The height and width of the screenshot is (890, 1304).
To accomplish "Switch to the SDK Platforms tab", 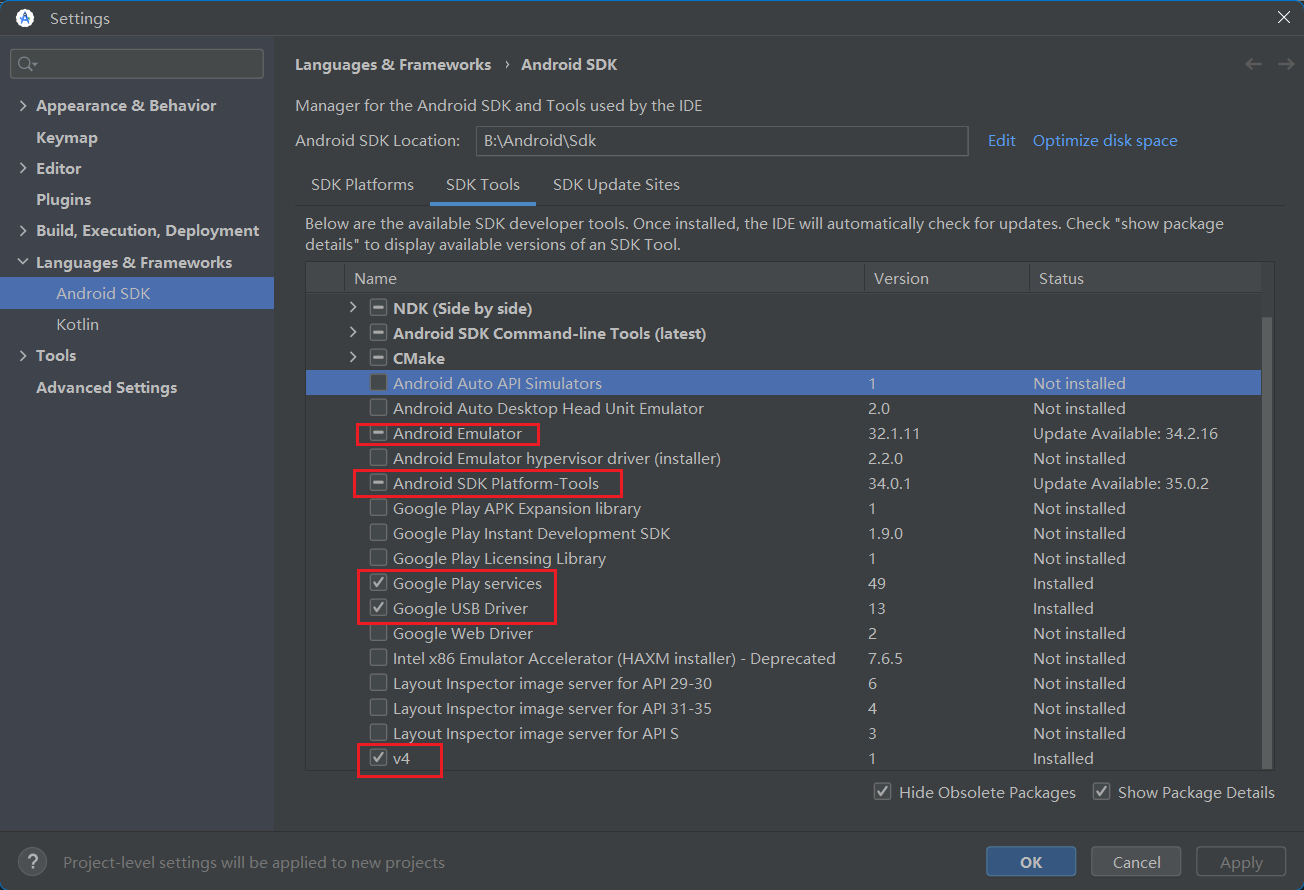I will point(362,185).
